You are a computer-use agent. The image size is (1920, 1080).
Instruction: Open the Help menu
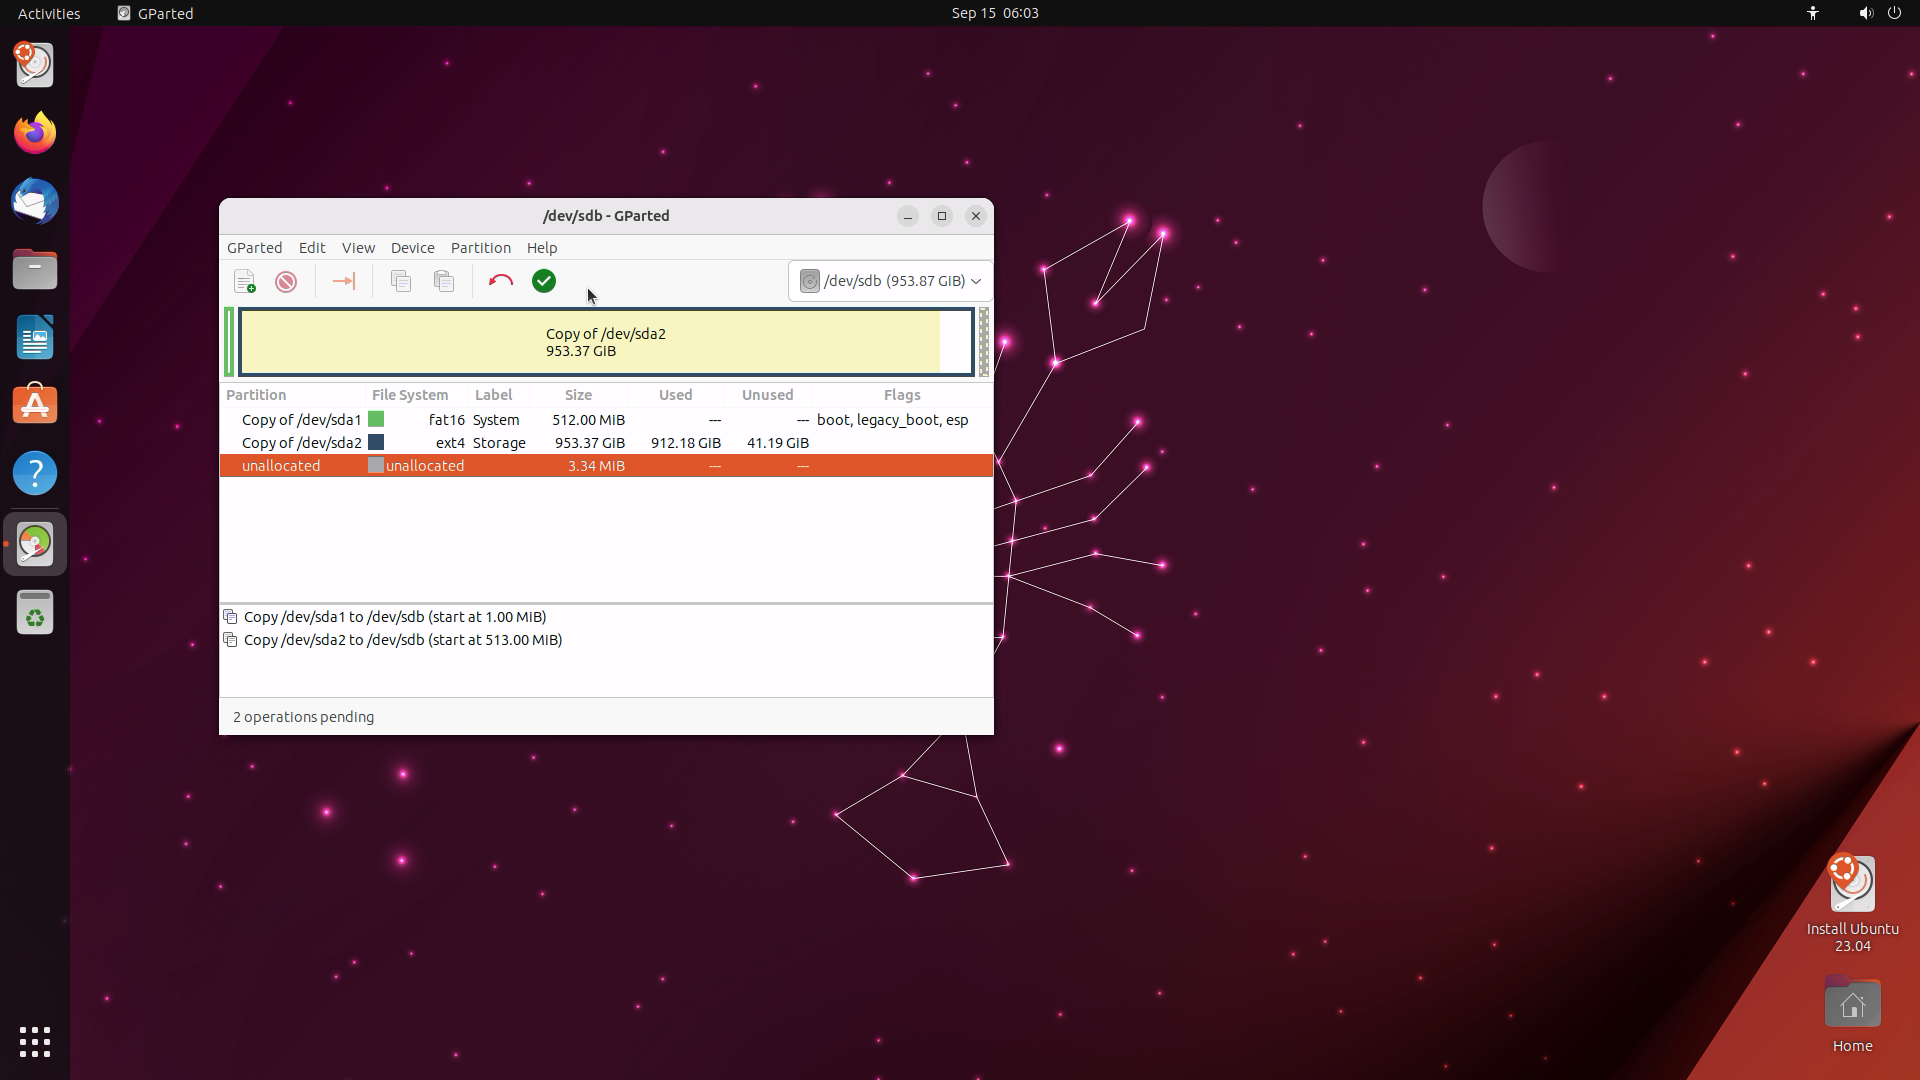click(x=542, y=248)
